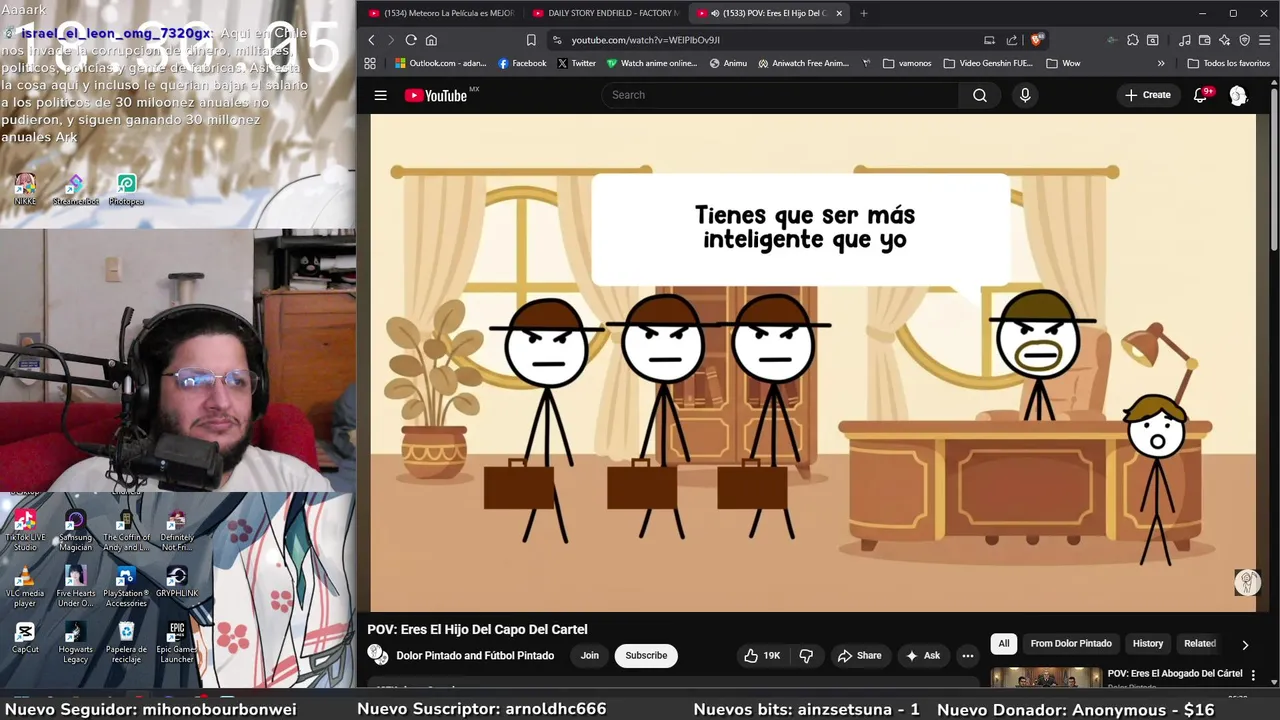Image resolution: width=1280 pixels, height=720 pixels.
Task: Open YouTube notifications bell
Action: (1201, 95)
